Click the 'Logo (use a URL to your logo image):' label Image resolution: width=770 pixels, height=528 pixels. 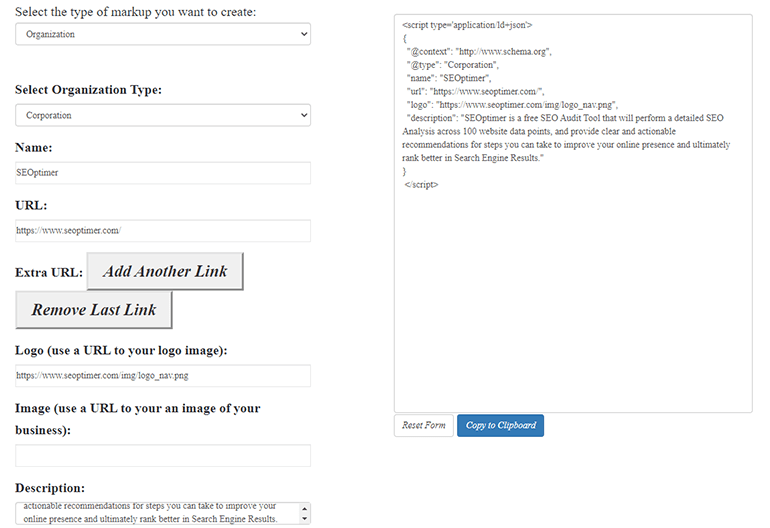121,351
